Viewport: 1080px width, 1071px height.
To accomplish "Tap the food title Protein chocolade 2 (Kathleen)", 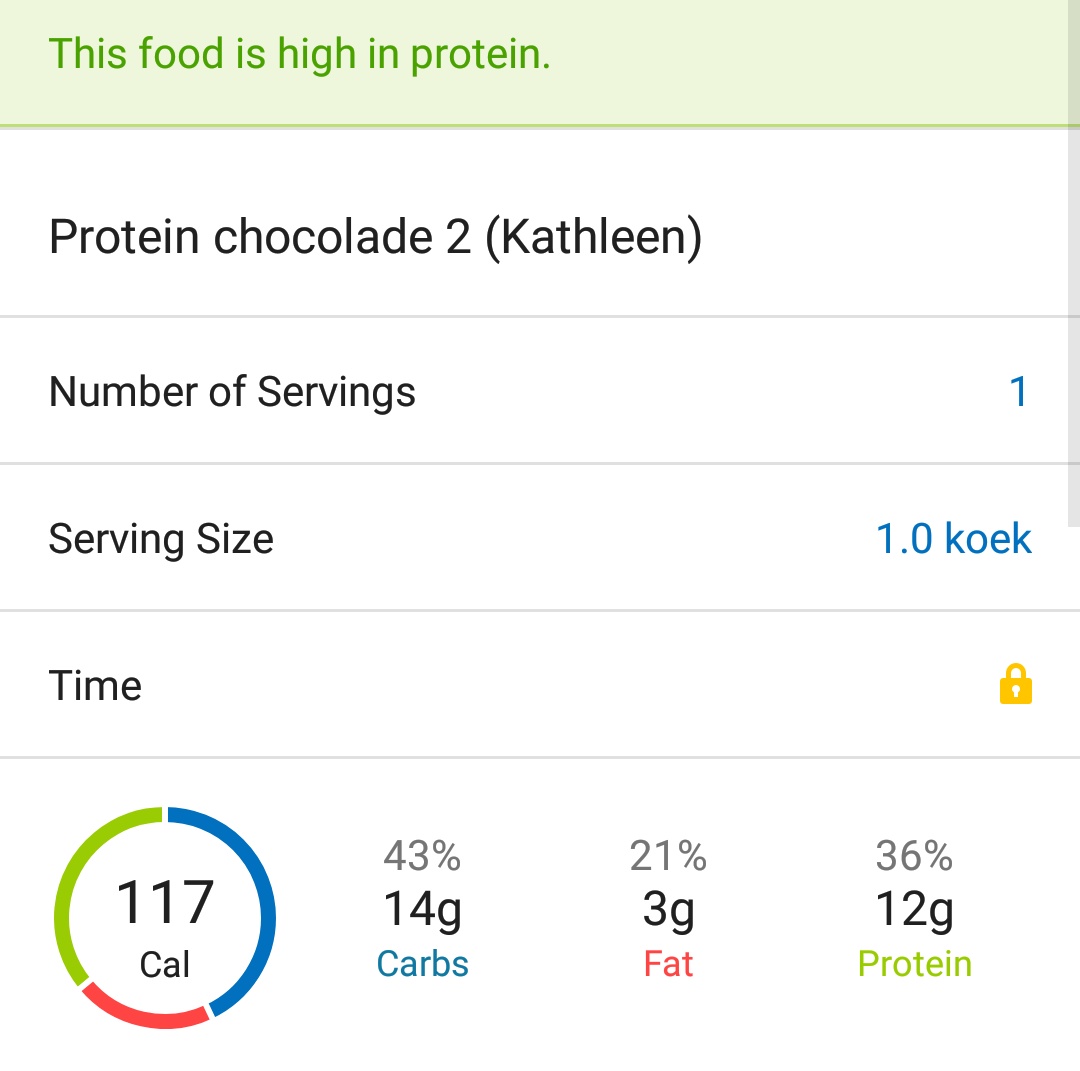I will pos(375,238).
